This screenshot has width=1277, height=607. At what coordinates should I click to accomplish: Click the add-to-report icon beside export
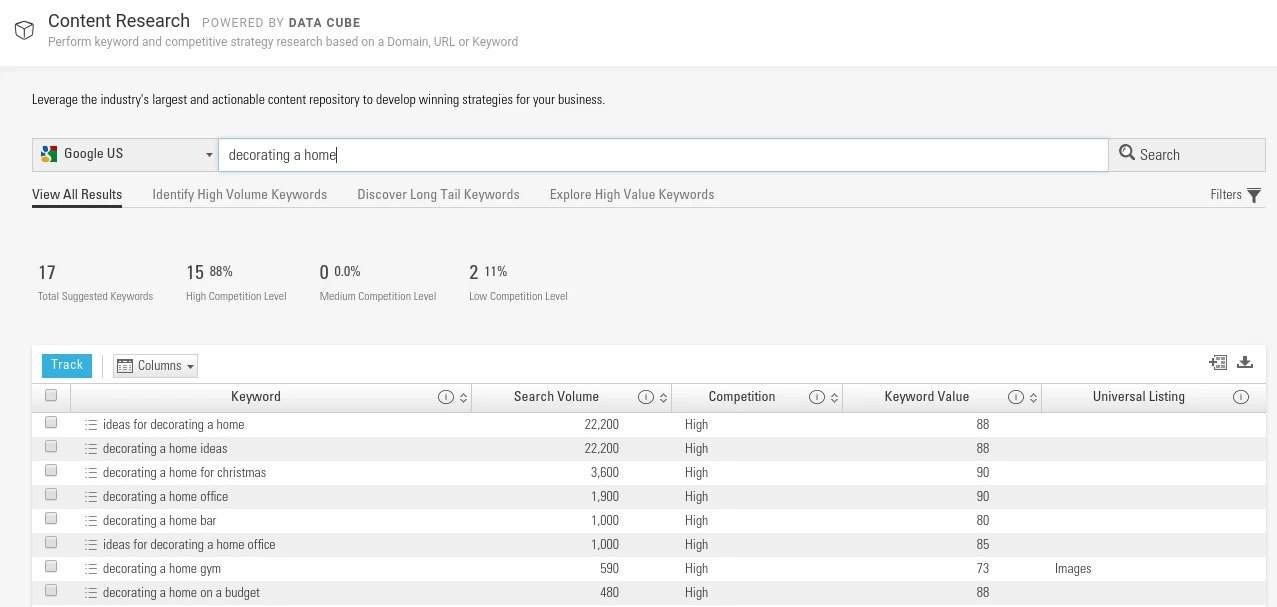[x=1218, y=362]
